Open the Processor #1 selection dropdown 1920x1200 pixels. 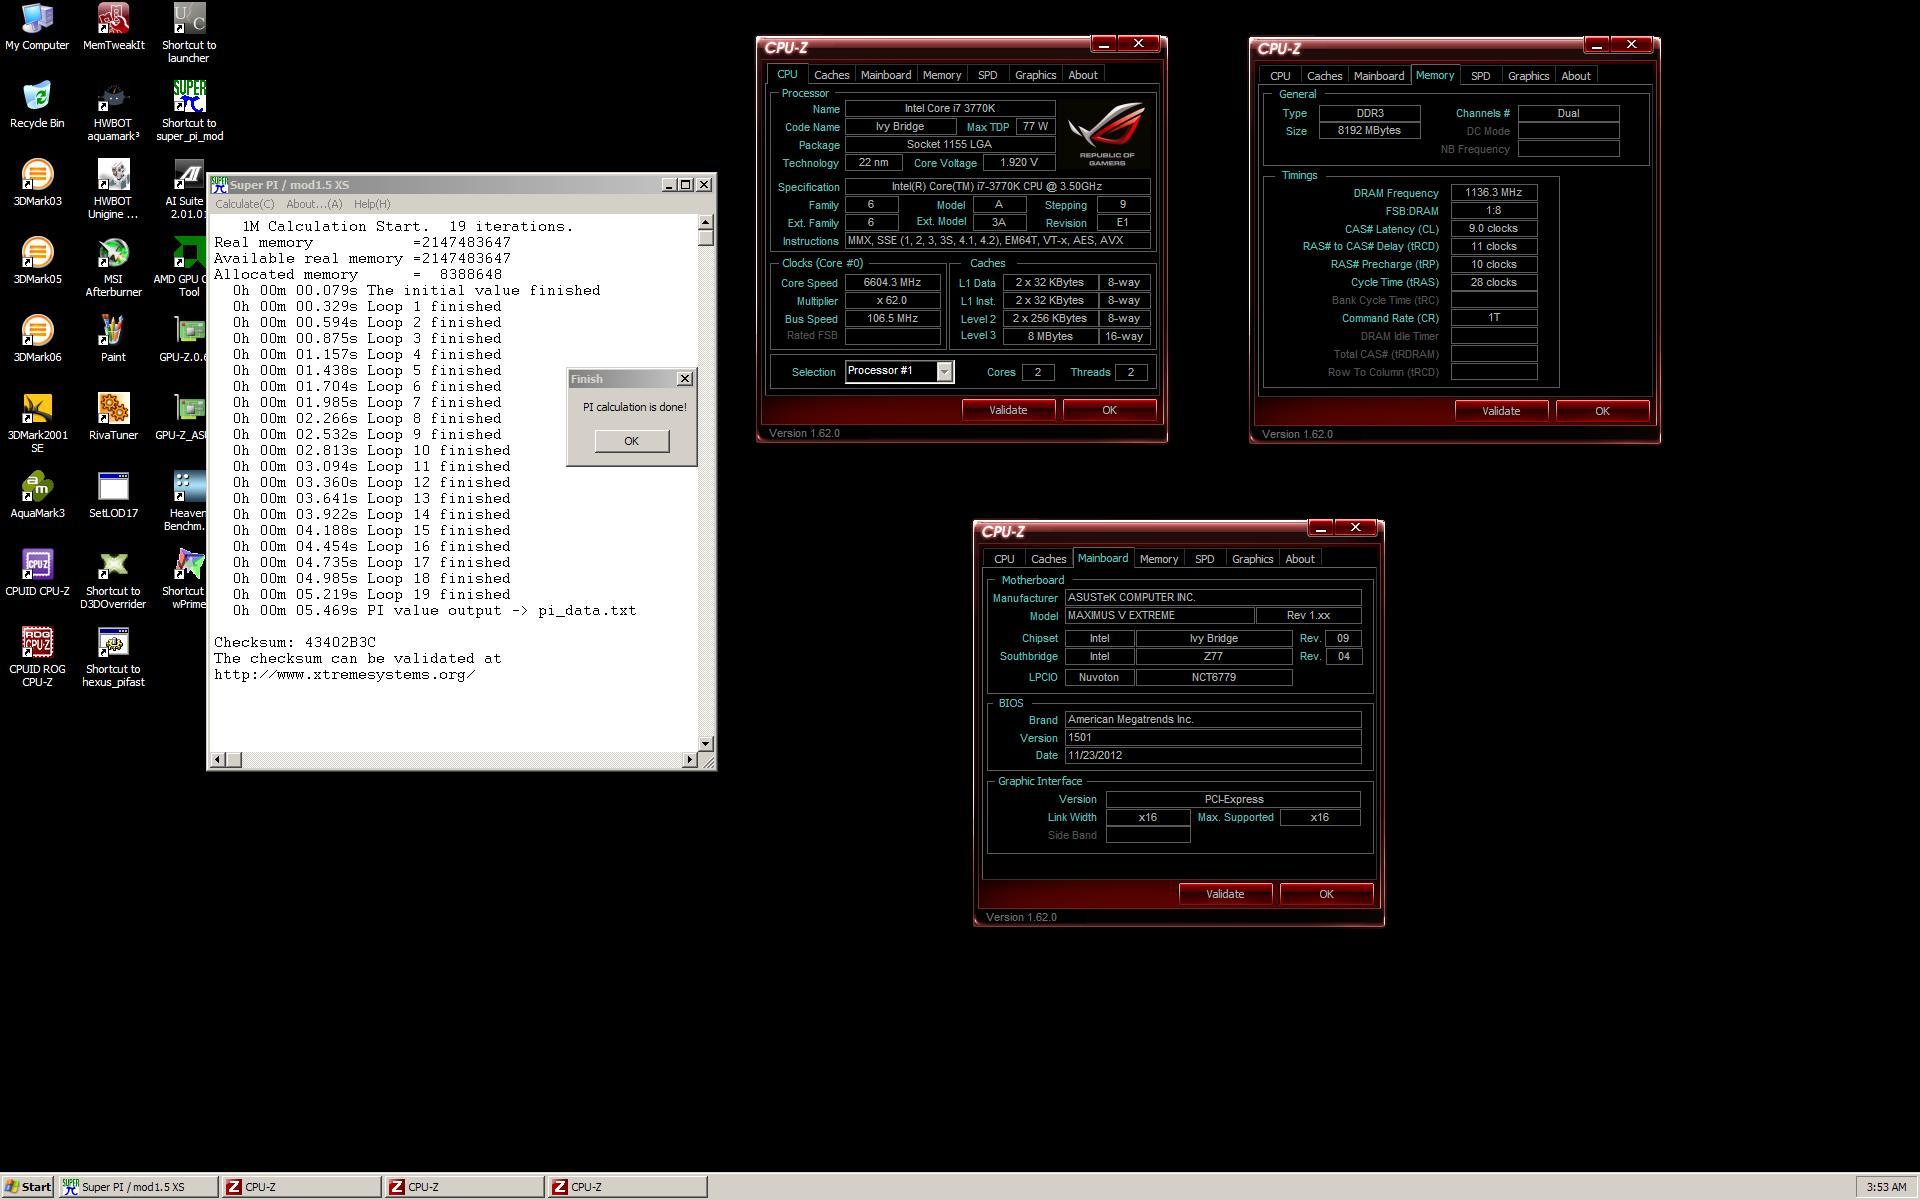click(944, 372)
